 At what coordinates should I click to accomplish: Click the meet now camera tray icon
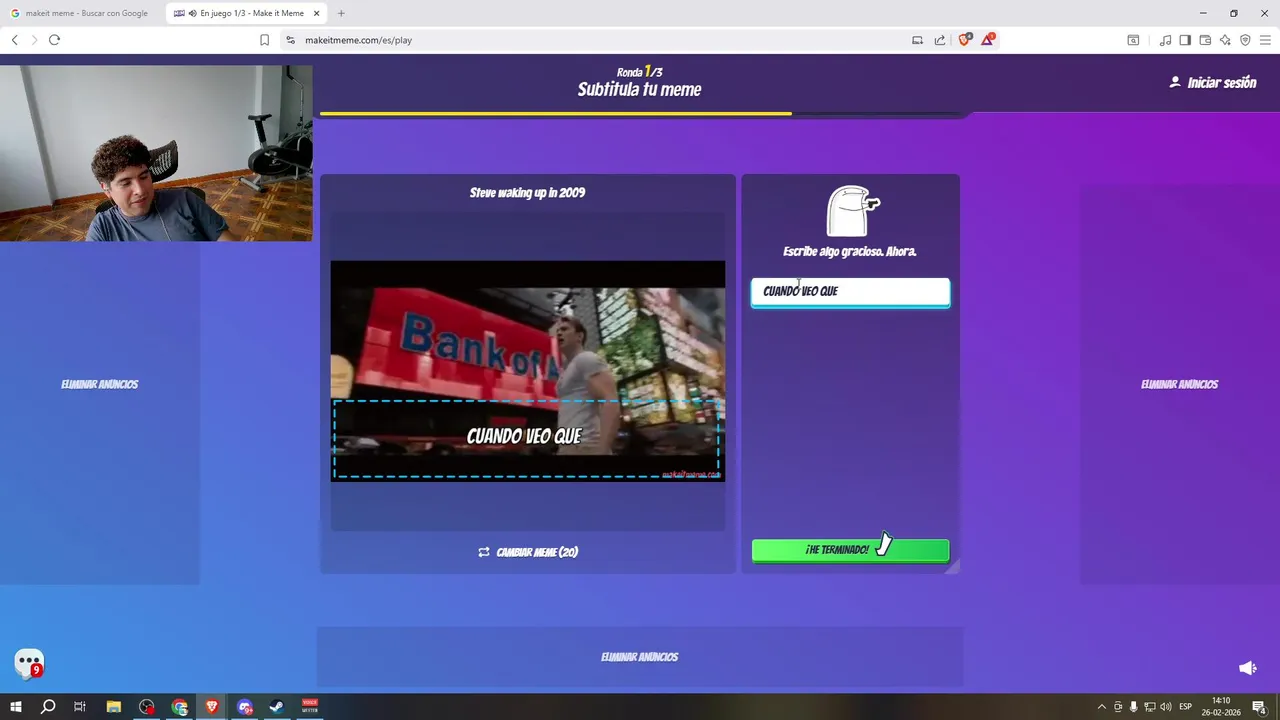point(1118,707)
